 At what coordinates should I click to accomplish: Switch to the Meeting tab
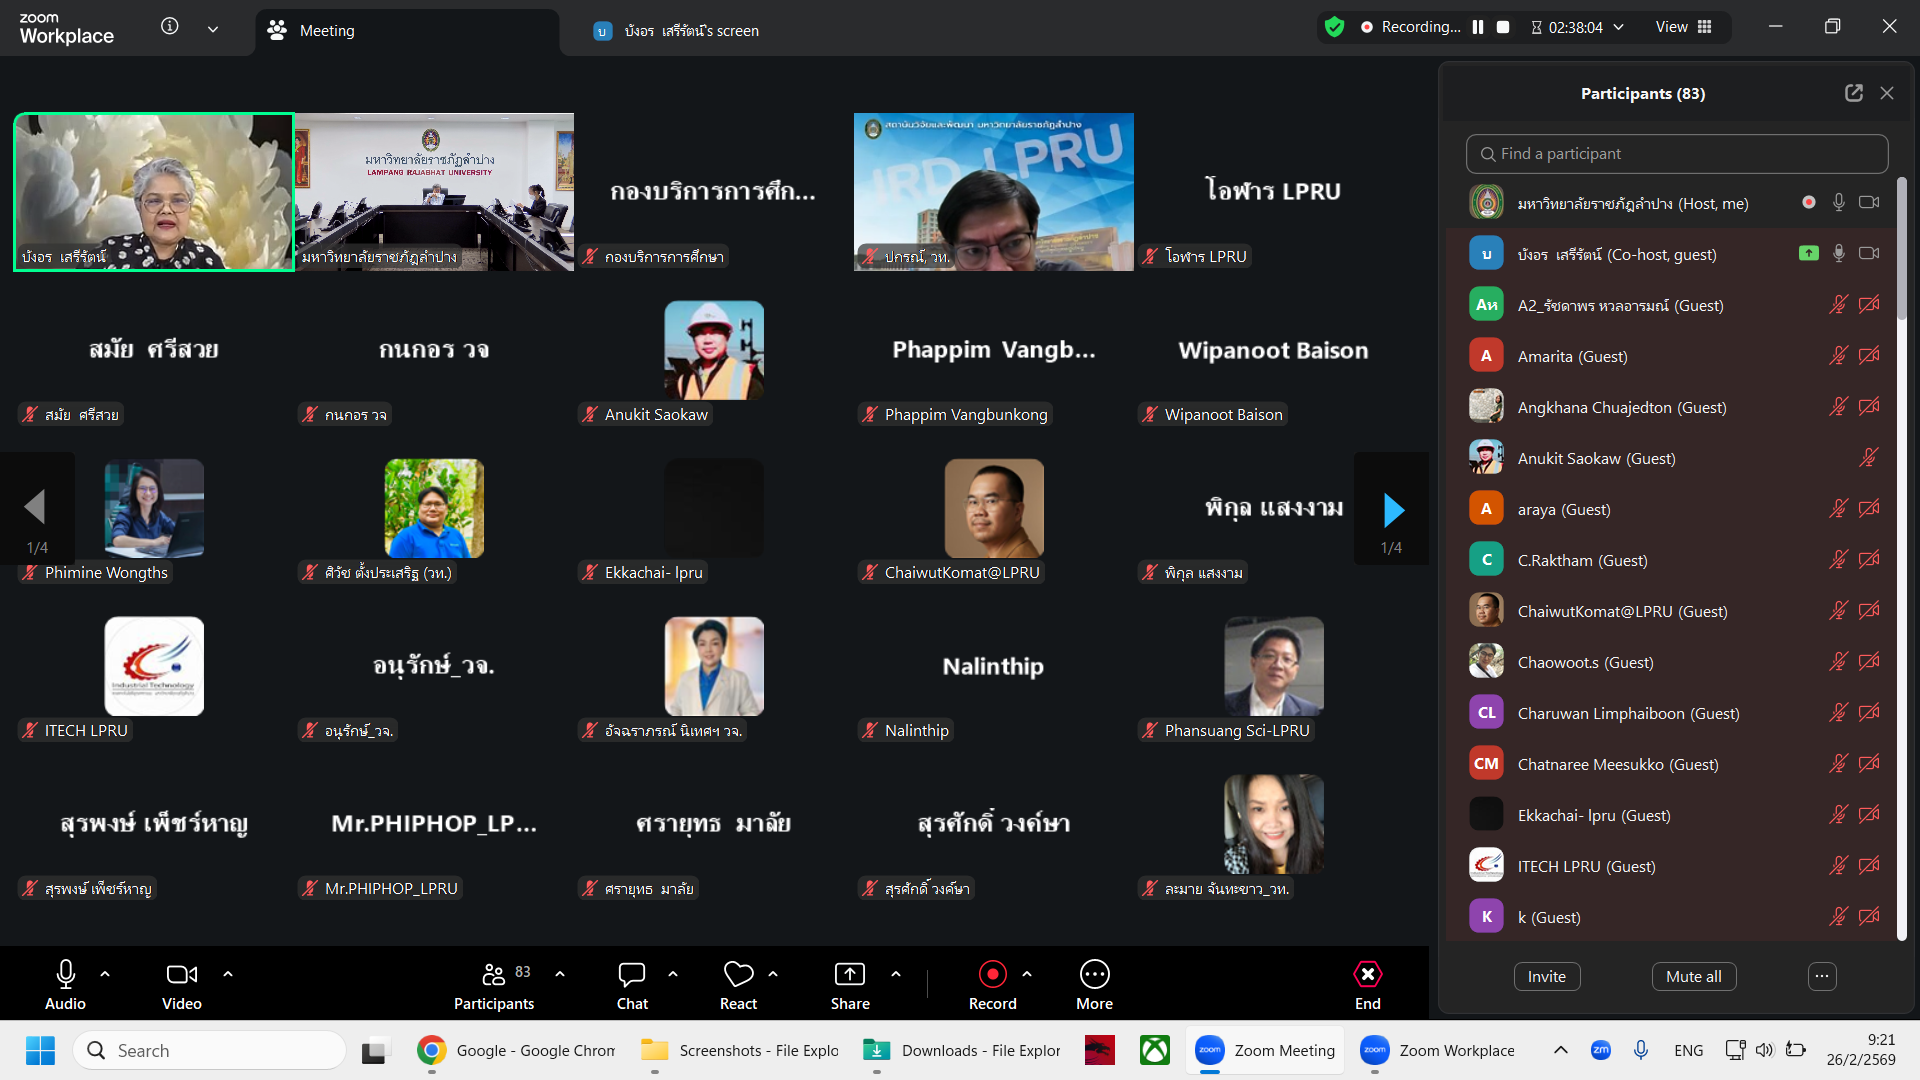tap(327, 31)
